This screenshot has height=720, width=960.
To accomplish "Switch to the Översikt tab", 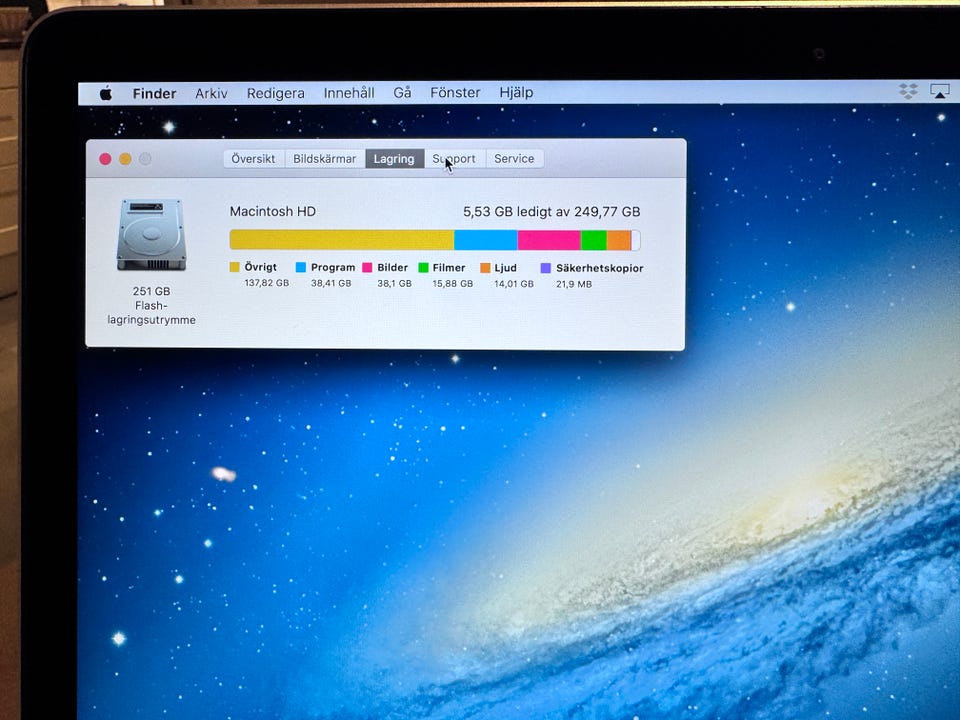I will click(x=253, y=159).
